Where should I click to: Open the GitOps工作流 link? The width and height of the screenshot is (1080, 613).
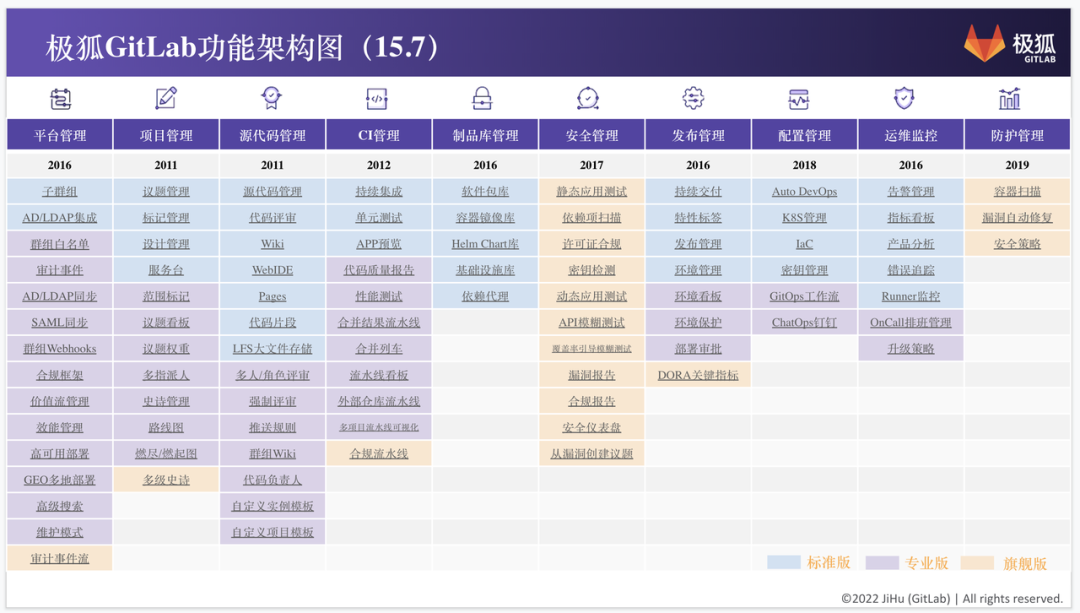(x=804, y=296)
